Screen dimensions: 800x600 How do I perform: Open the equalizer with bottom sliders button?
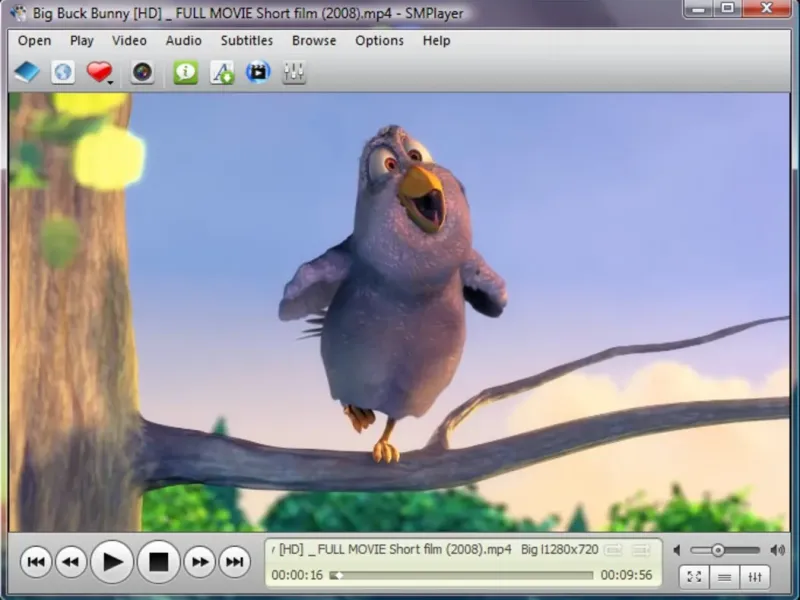coord(755,577)
